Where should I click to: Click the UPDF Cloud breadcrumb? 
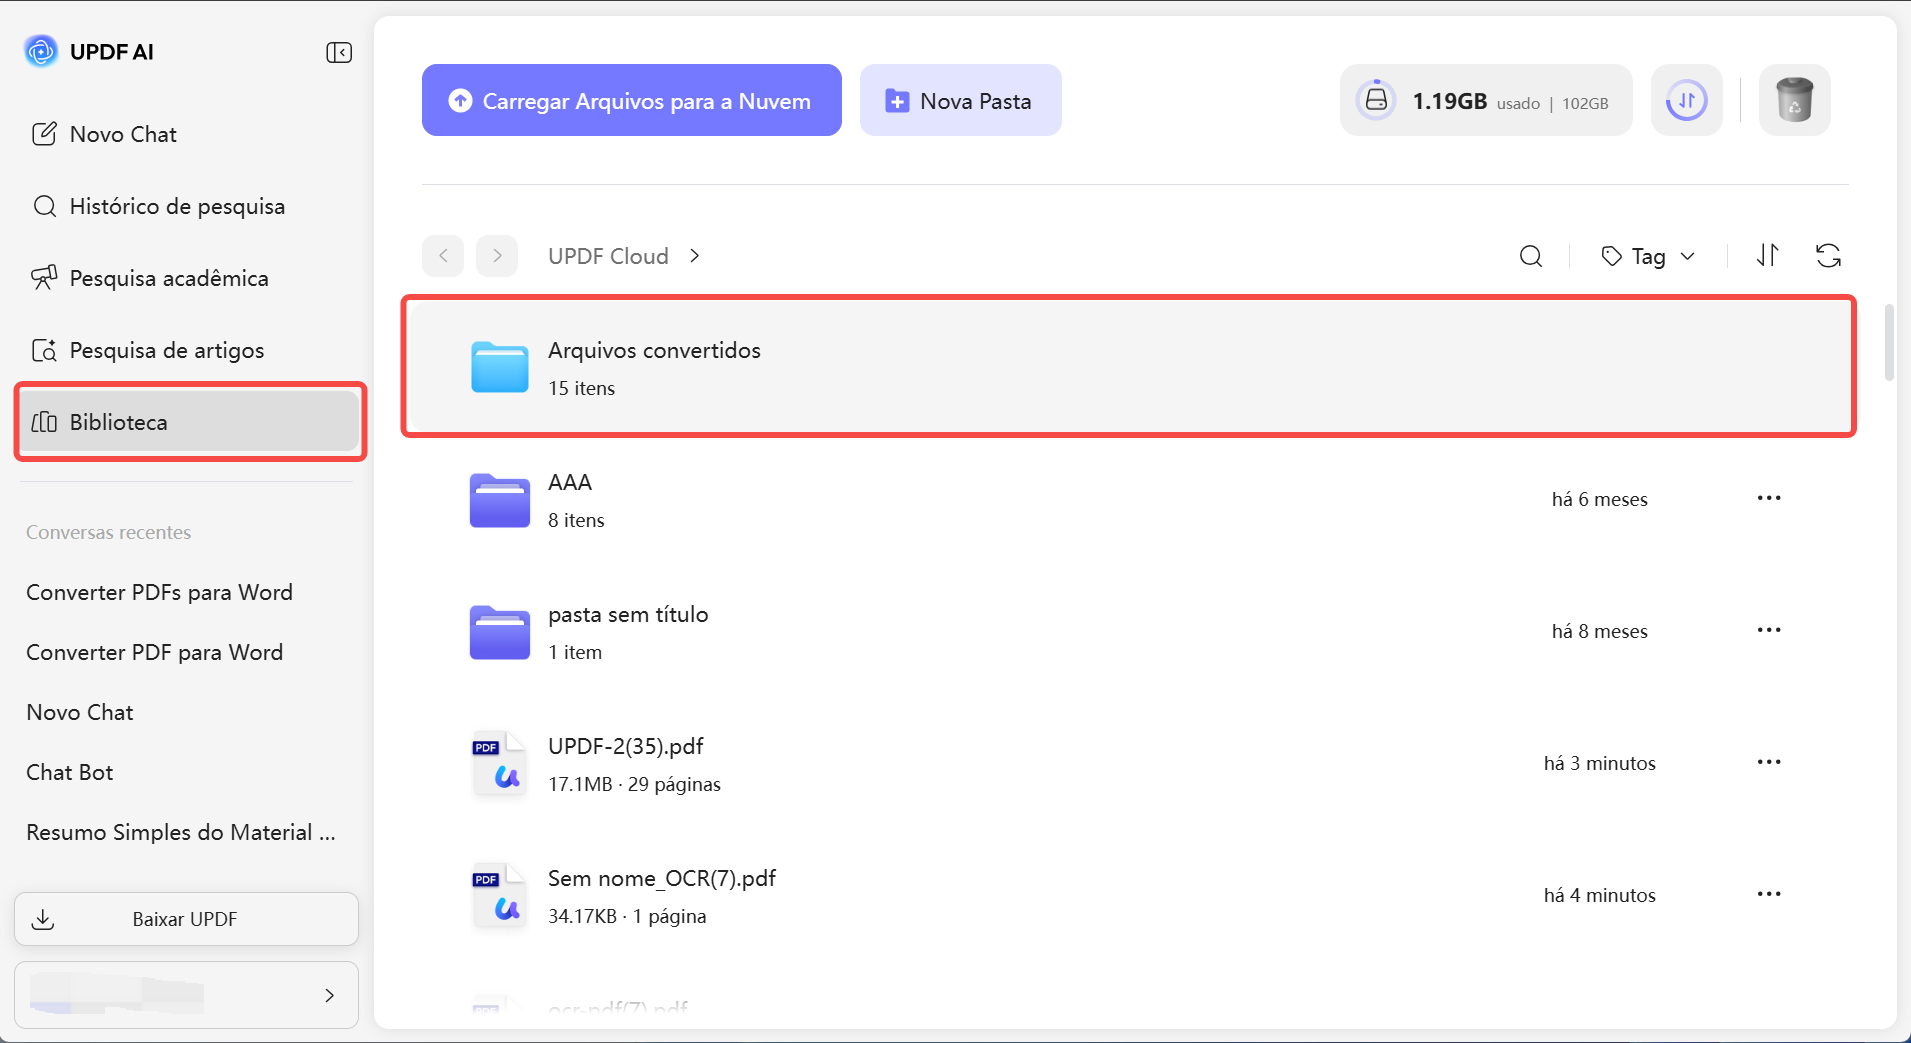coord(608,256)
